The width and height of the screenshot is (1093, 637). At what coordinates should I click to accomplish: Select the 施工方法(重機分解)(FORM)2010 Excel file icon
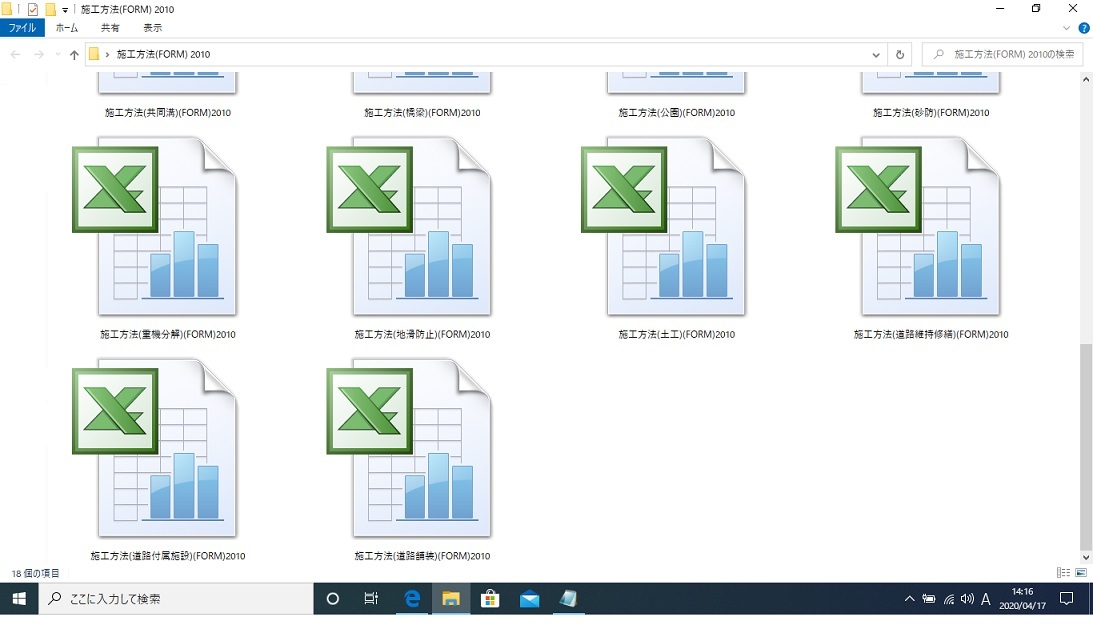155,227
